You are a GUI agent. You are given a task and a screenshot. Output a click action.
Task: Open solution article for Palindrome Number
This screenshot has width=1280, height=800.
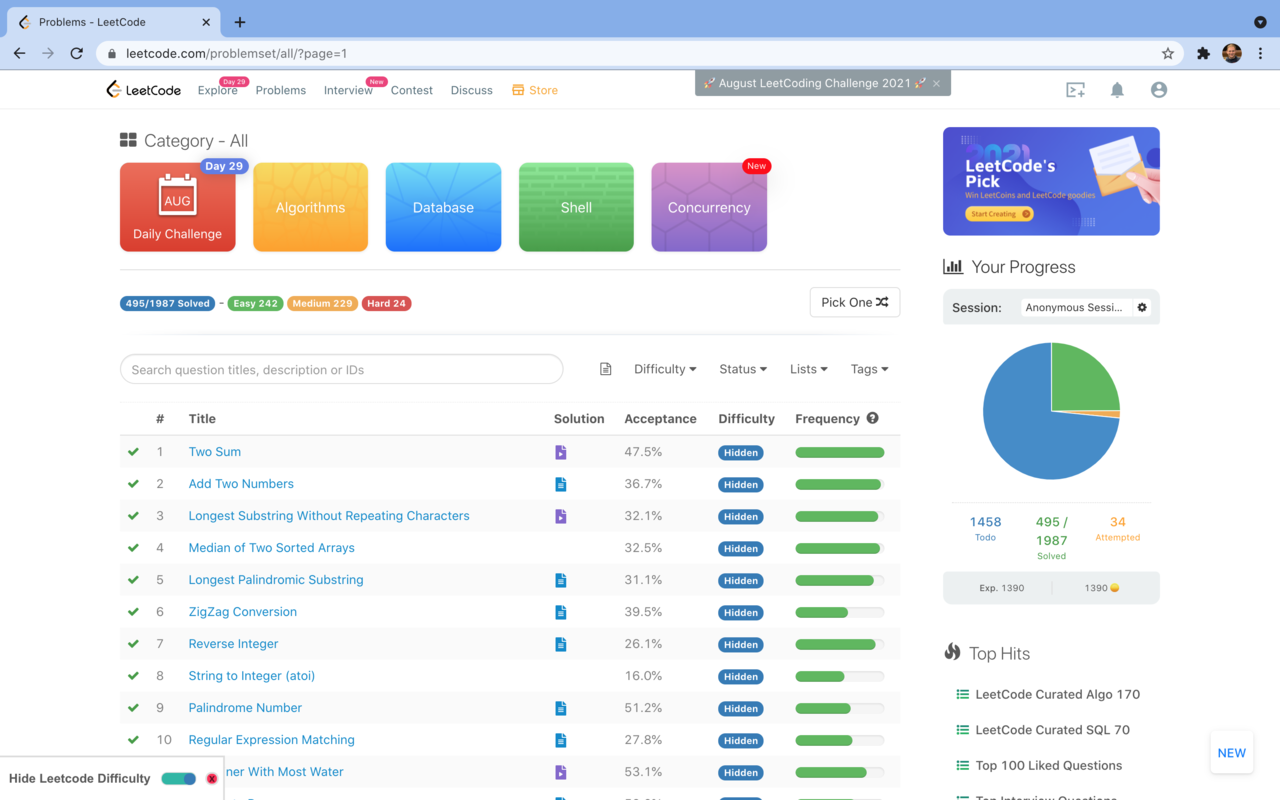point(561,708)
